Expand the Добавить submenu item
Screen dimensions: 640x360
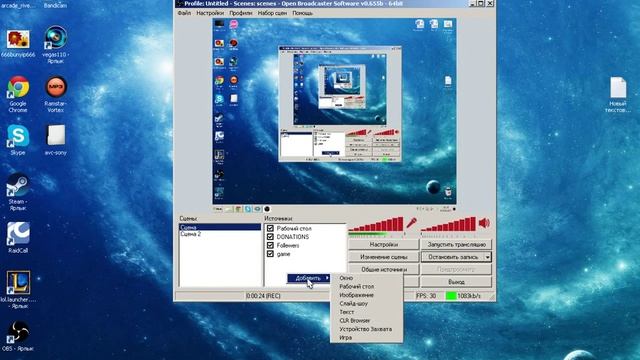click(x=309, y=278)
